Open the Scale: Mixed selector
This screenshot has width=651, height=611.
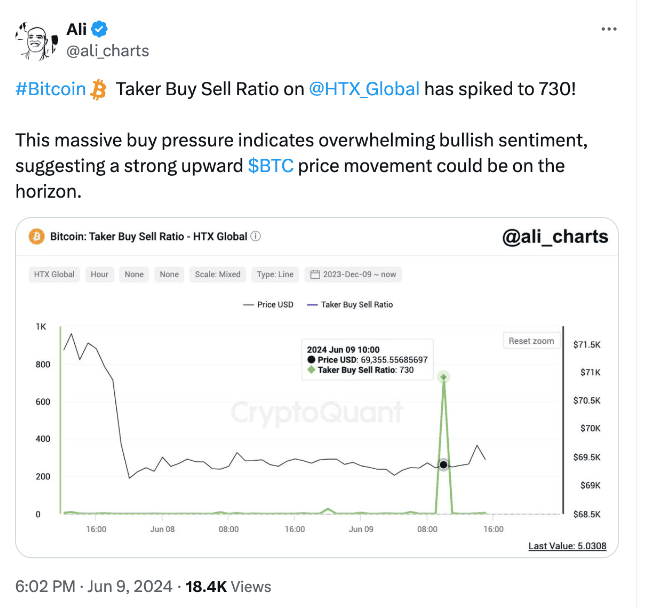pyautogui.click(x=218, y=274)
